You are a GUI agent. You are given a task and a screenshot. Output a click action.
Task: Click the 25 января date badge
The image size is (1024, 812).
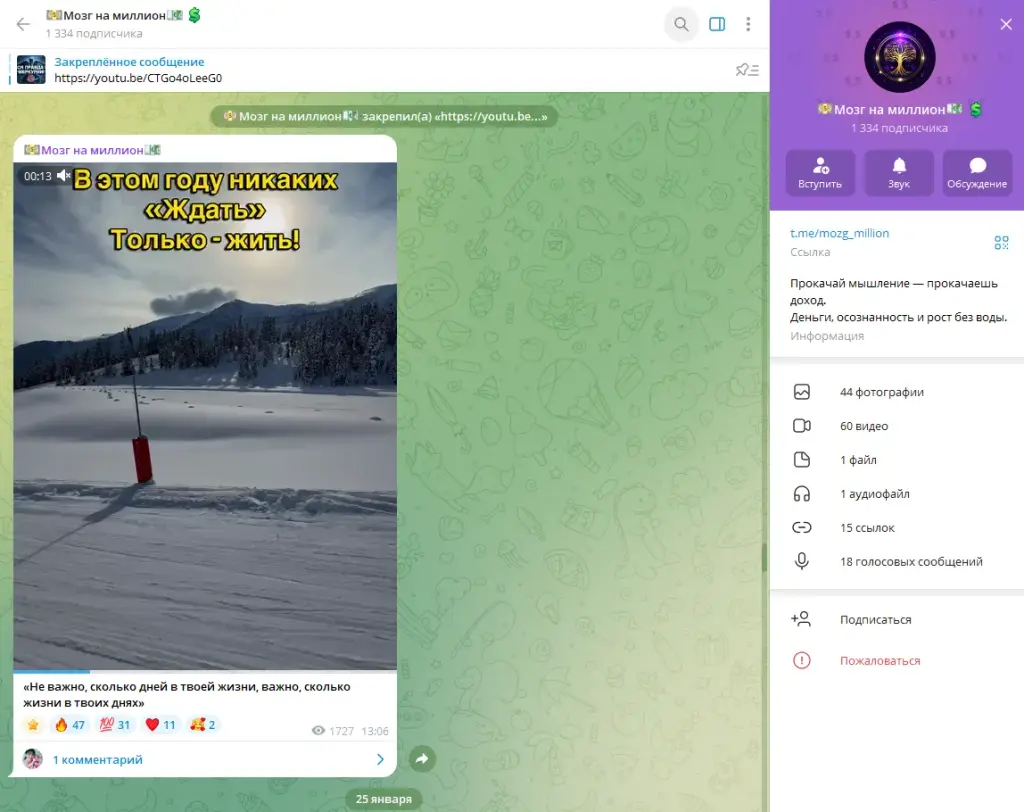tap(384, 799)
